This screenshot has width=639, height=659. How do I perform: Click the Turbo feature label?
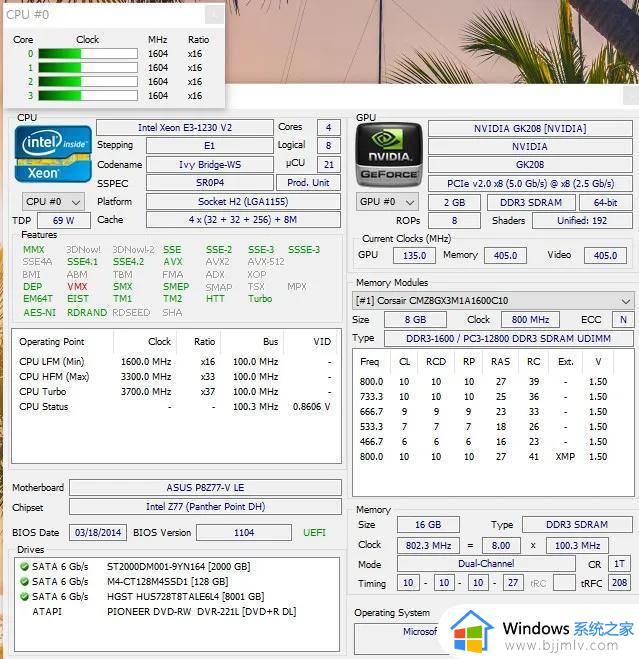260,299
